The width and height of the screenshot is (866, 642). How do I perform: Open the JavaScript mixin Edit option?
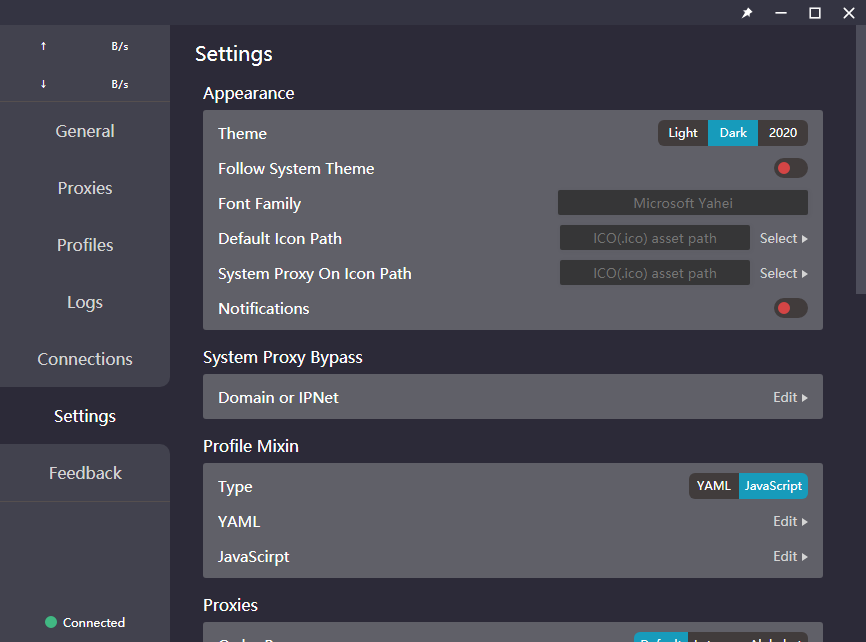point(789,556)
